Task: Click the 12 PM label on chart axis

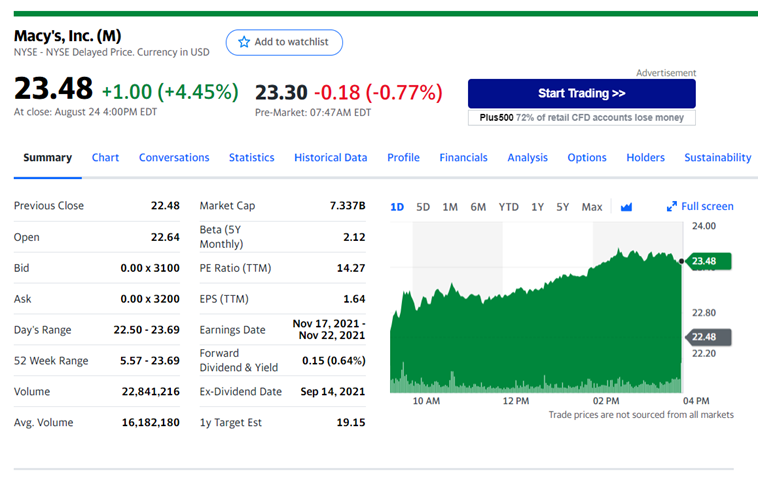Action: point(516,401)
